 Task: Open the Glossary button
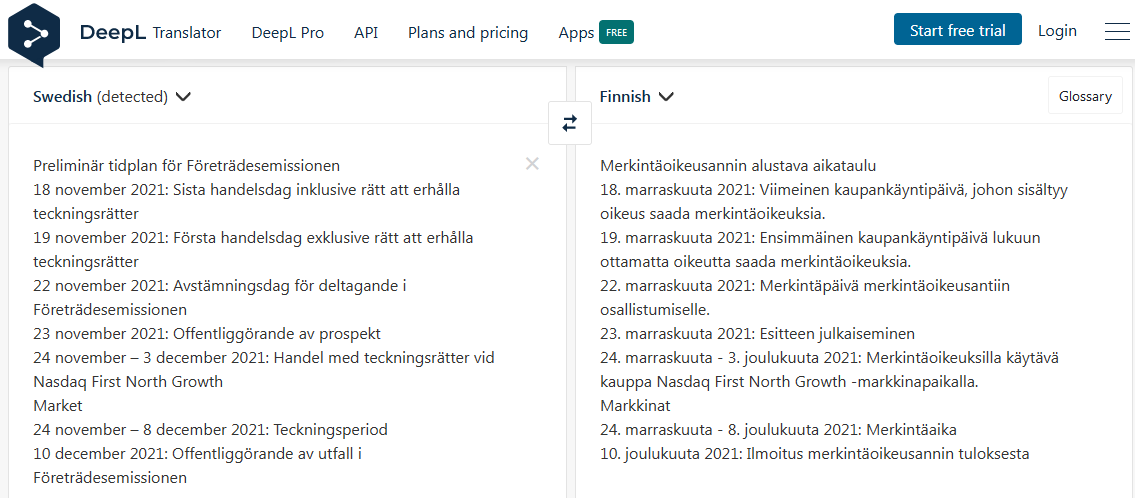pos(1085,96)
